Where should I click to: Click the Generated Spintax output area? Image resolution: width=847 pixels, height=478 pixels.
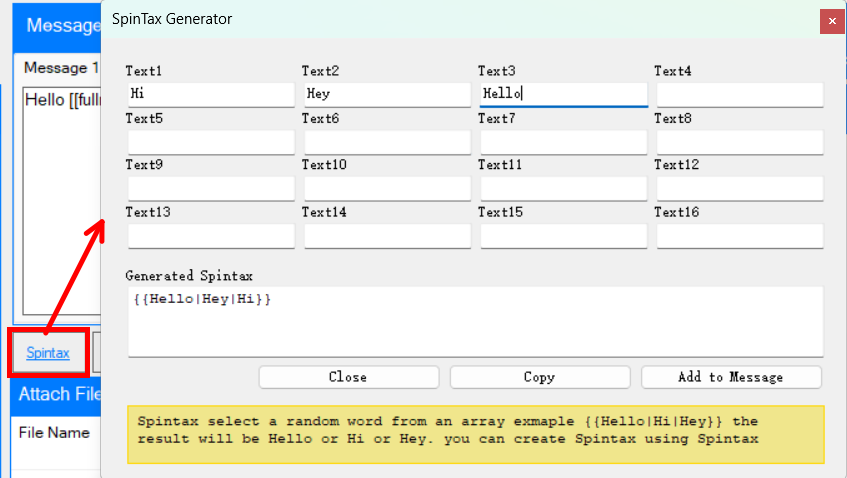coord(475,321)
